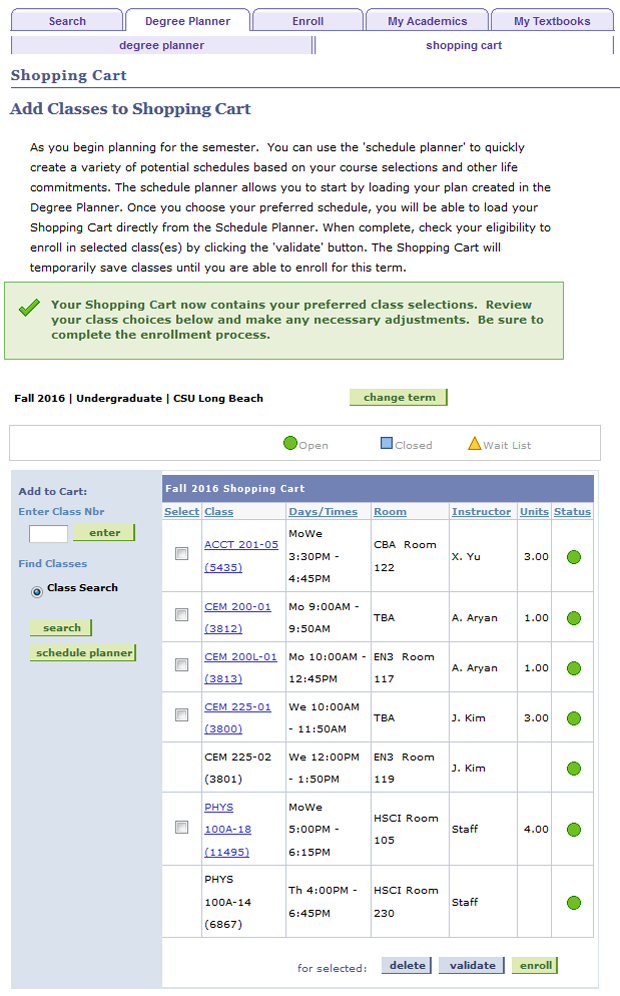Open the schedule planner button
The height and width of the screenshot is (996, 620).
[x=83, y=652]
